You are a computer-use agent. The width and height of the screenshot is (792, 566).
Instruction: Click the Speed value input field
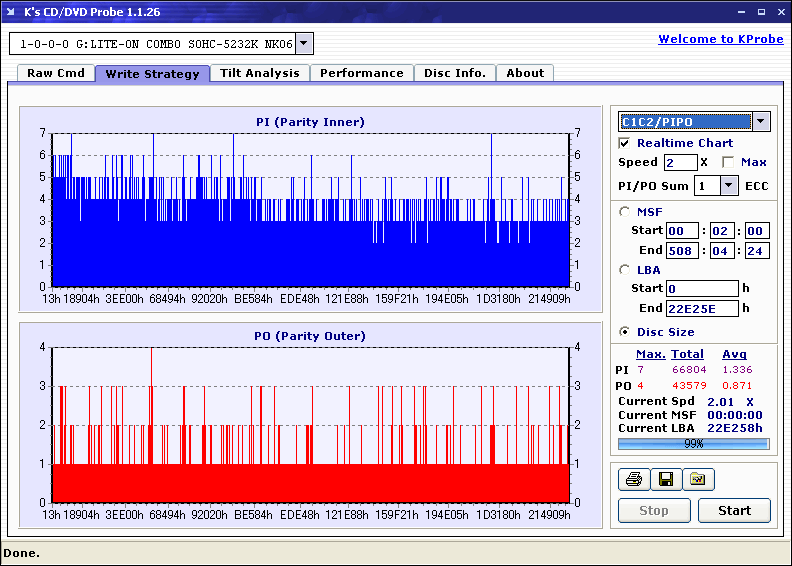click(680, 162)
